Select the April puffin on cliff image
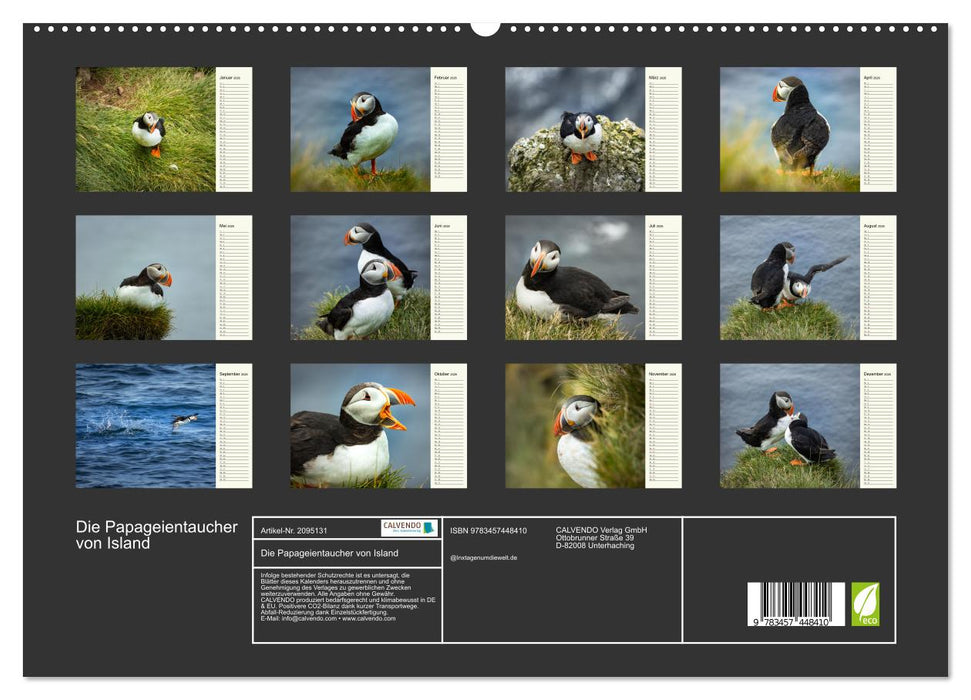Image resolution: width=971 pixels, height=700 pixels. tap(790, 130)
